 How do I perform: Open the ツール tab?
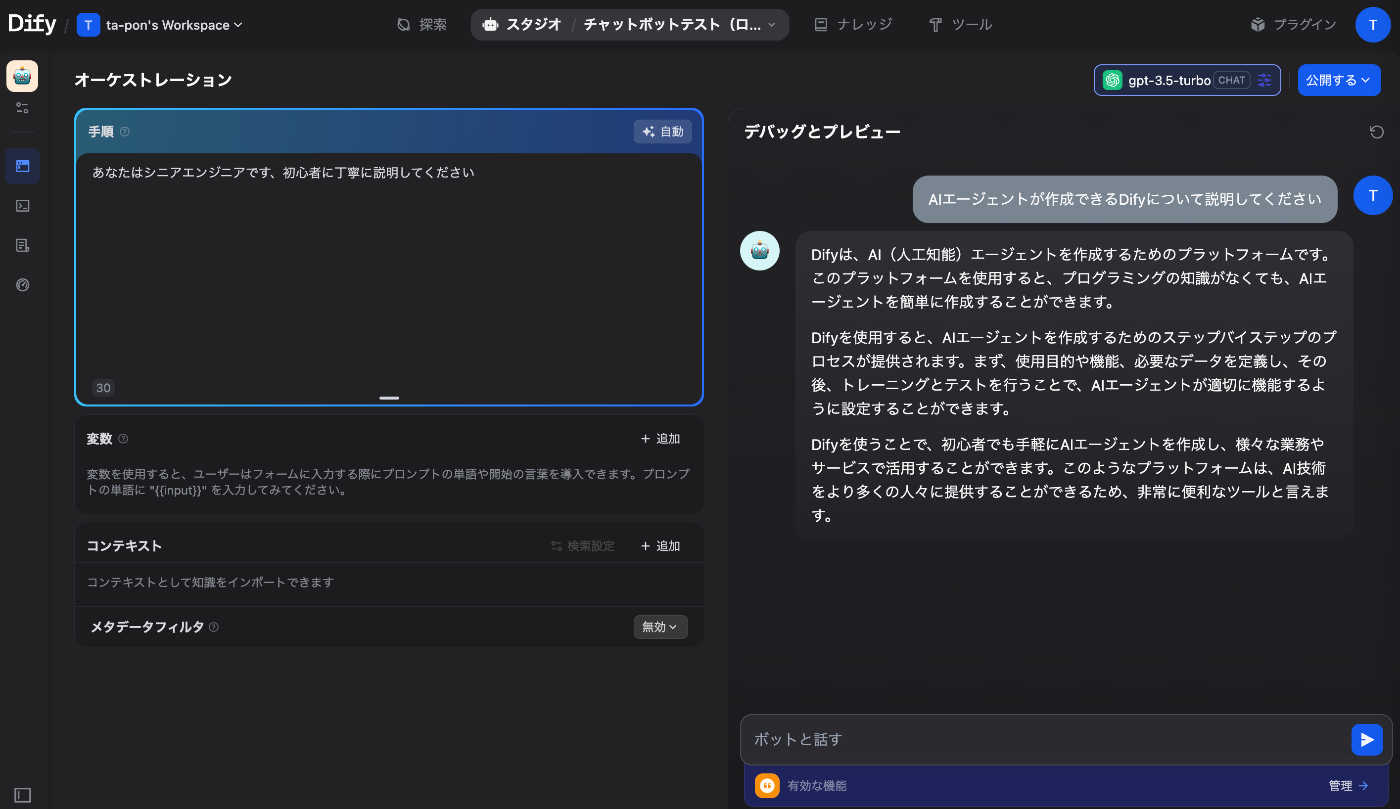pyautogui.click(x=960, y=25)
